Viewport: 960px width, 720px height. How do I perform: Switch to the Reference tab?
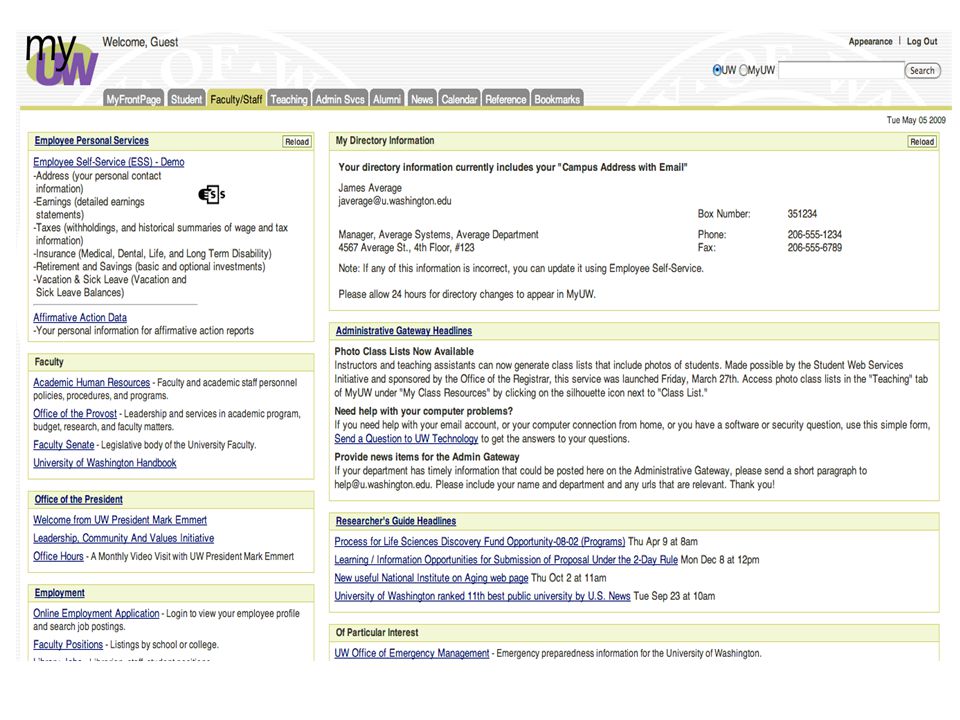point(506,99)
